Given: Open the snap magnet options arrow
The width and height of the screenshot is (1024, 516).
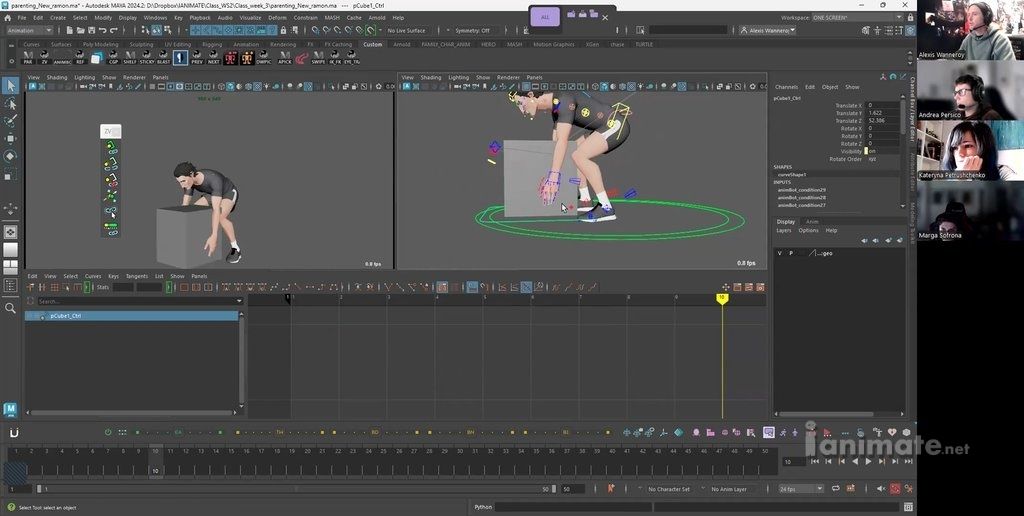Looking at the screenshot, I should click(x=381, y=30).
